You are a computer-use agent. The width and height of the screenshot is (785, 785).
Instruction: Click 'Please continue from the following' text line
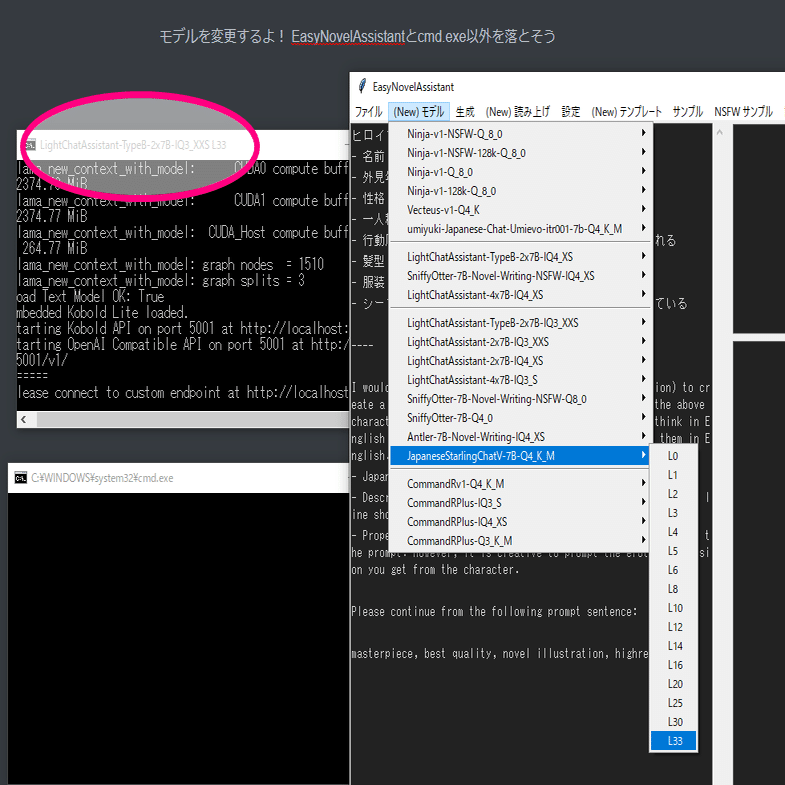pos(494,611)
